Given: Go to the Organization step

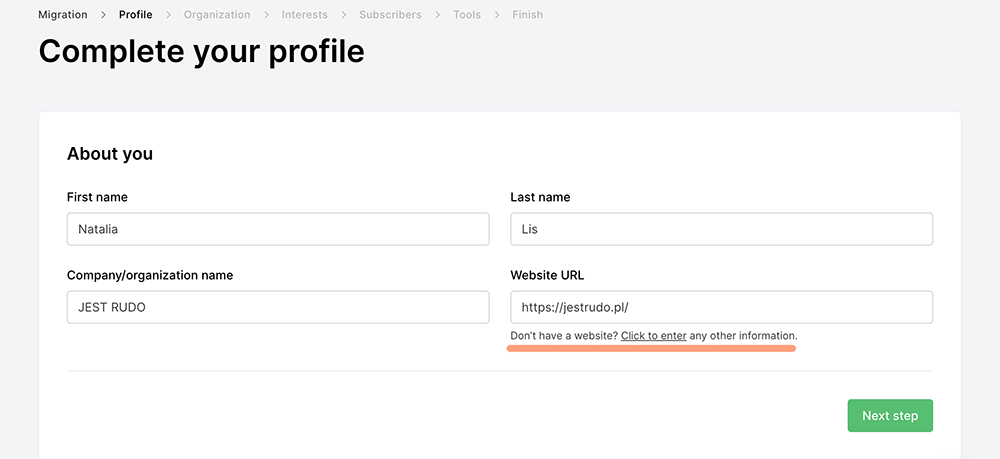Looking at the screenshot, I should [x=217, y=15].
